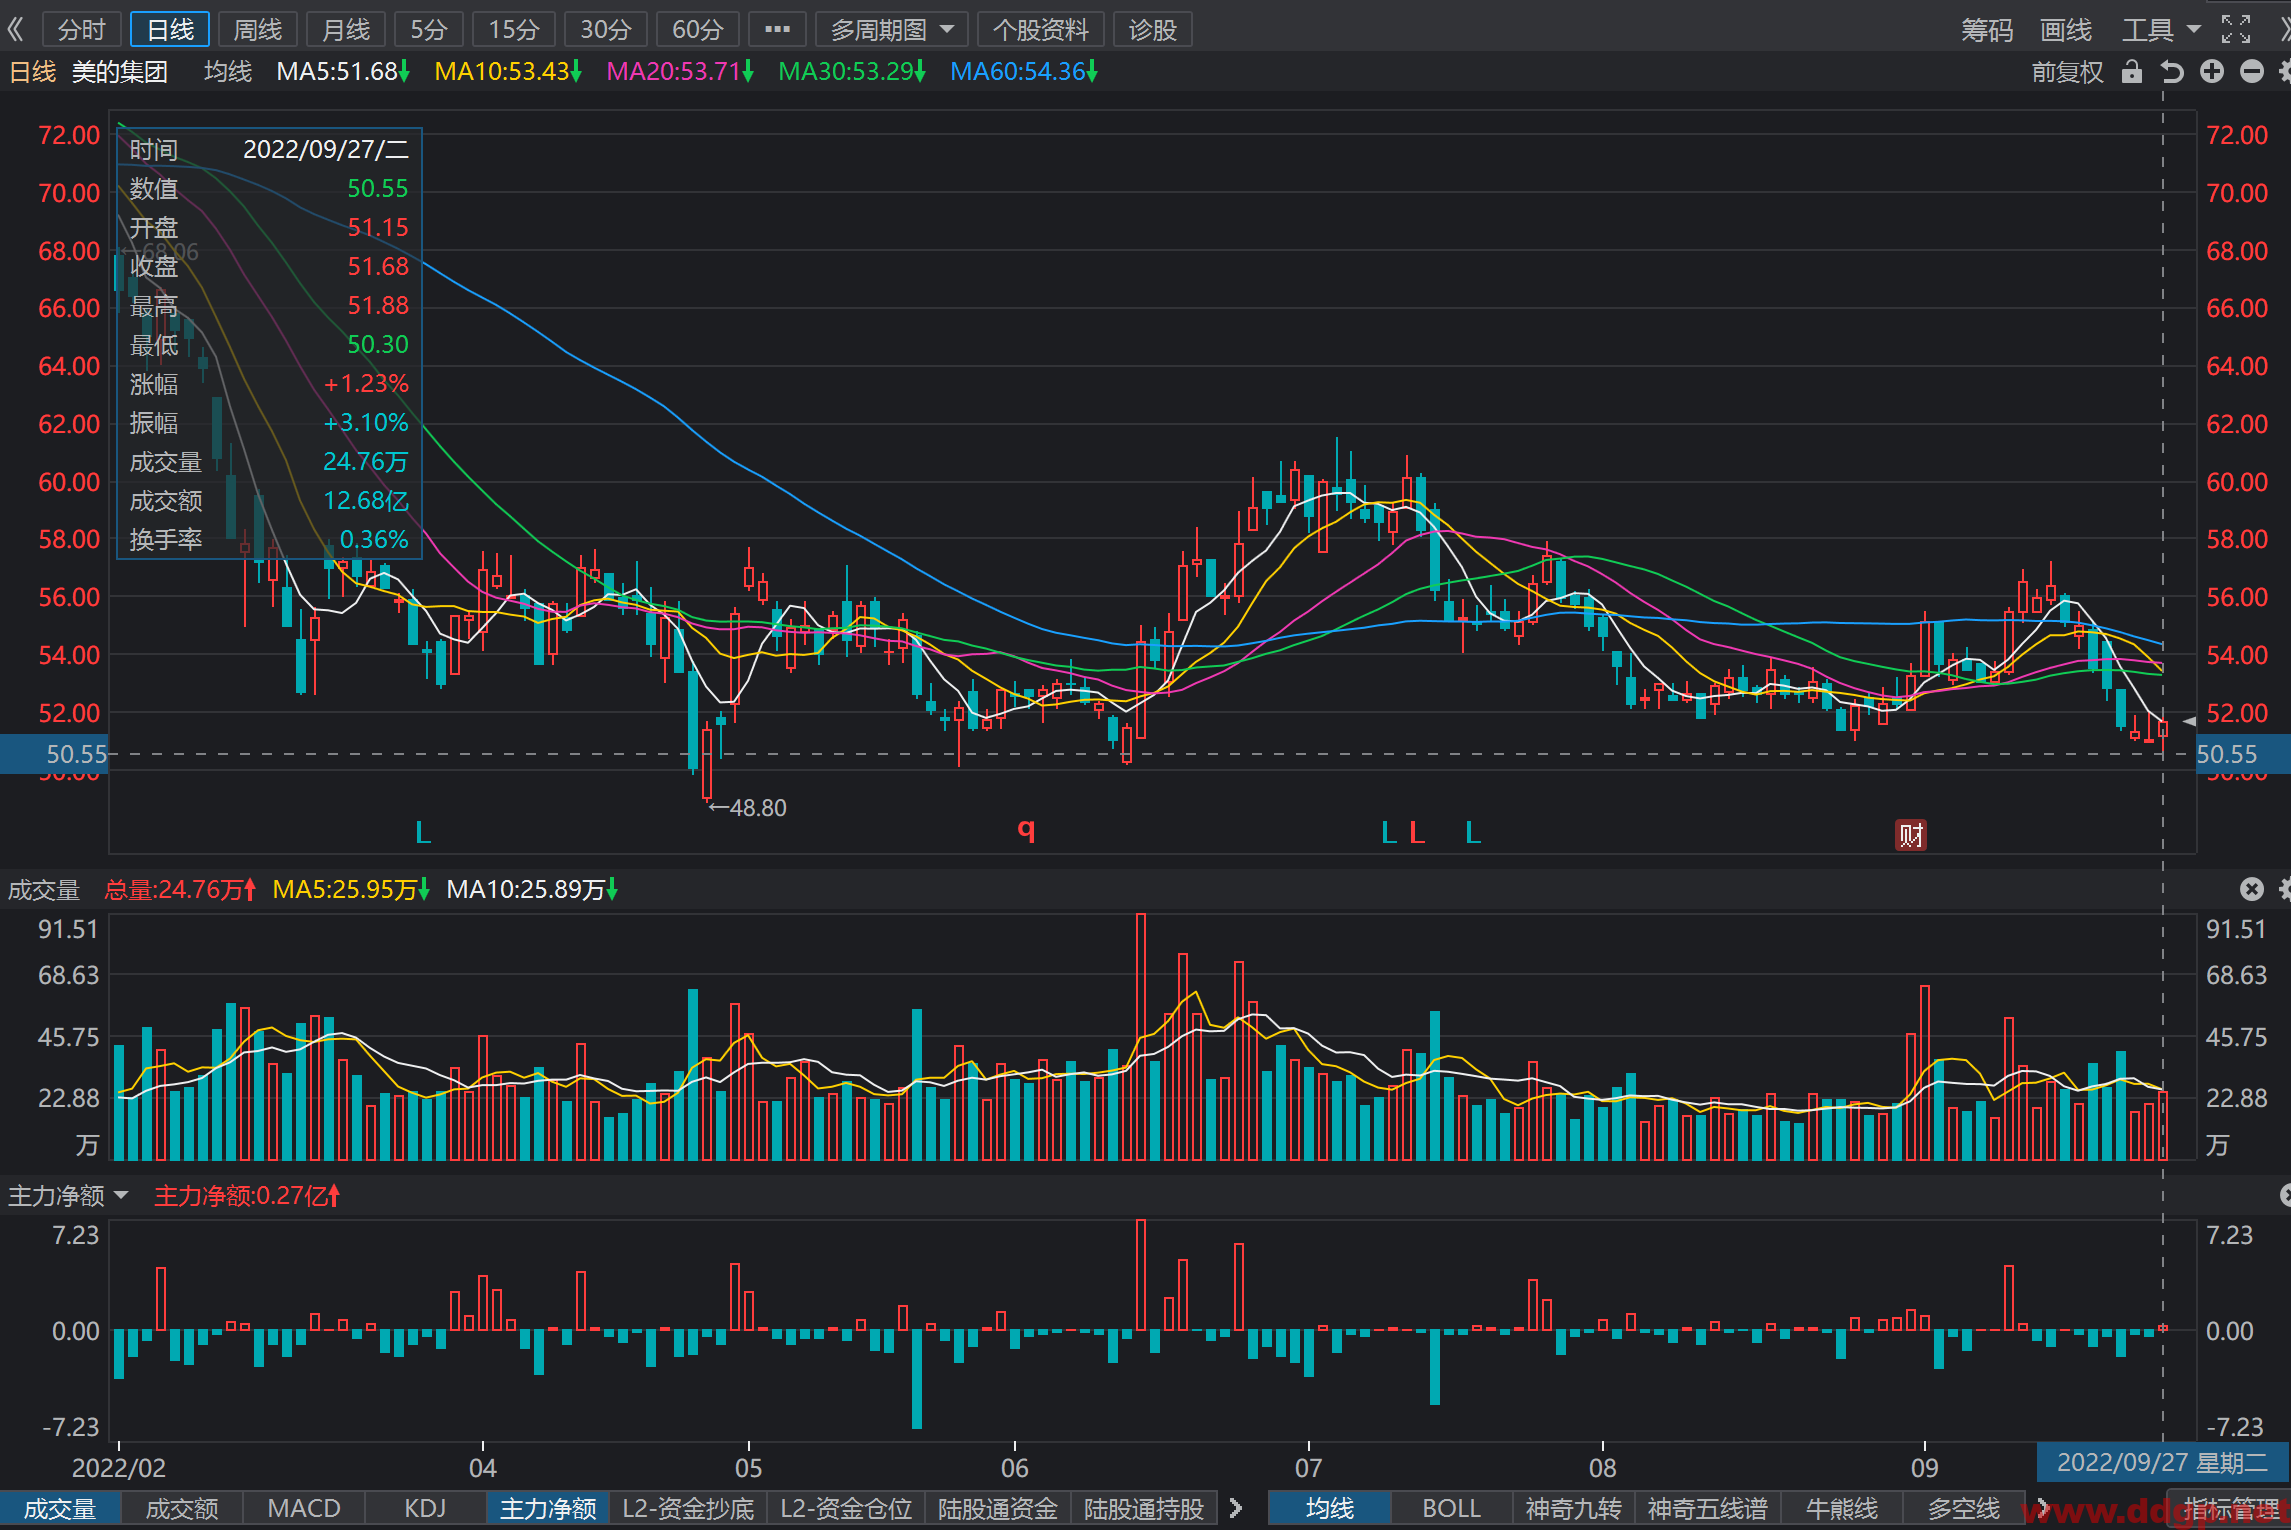Click the 美的集团 stock name
The image size is (2291, 1530).
coord(120,72)
